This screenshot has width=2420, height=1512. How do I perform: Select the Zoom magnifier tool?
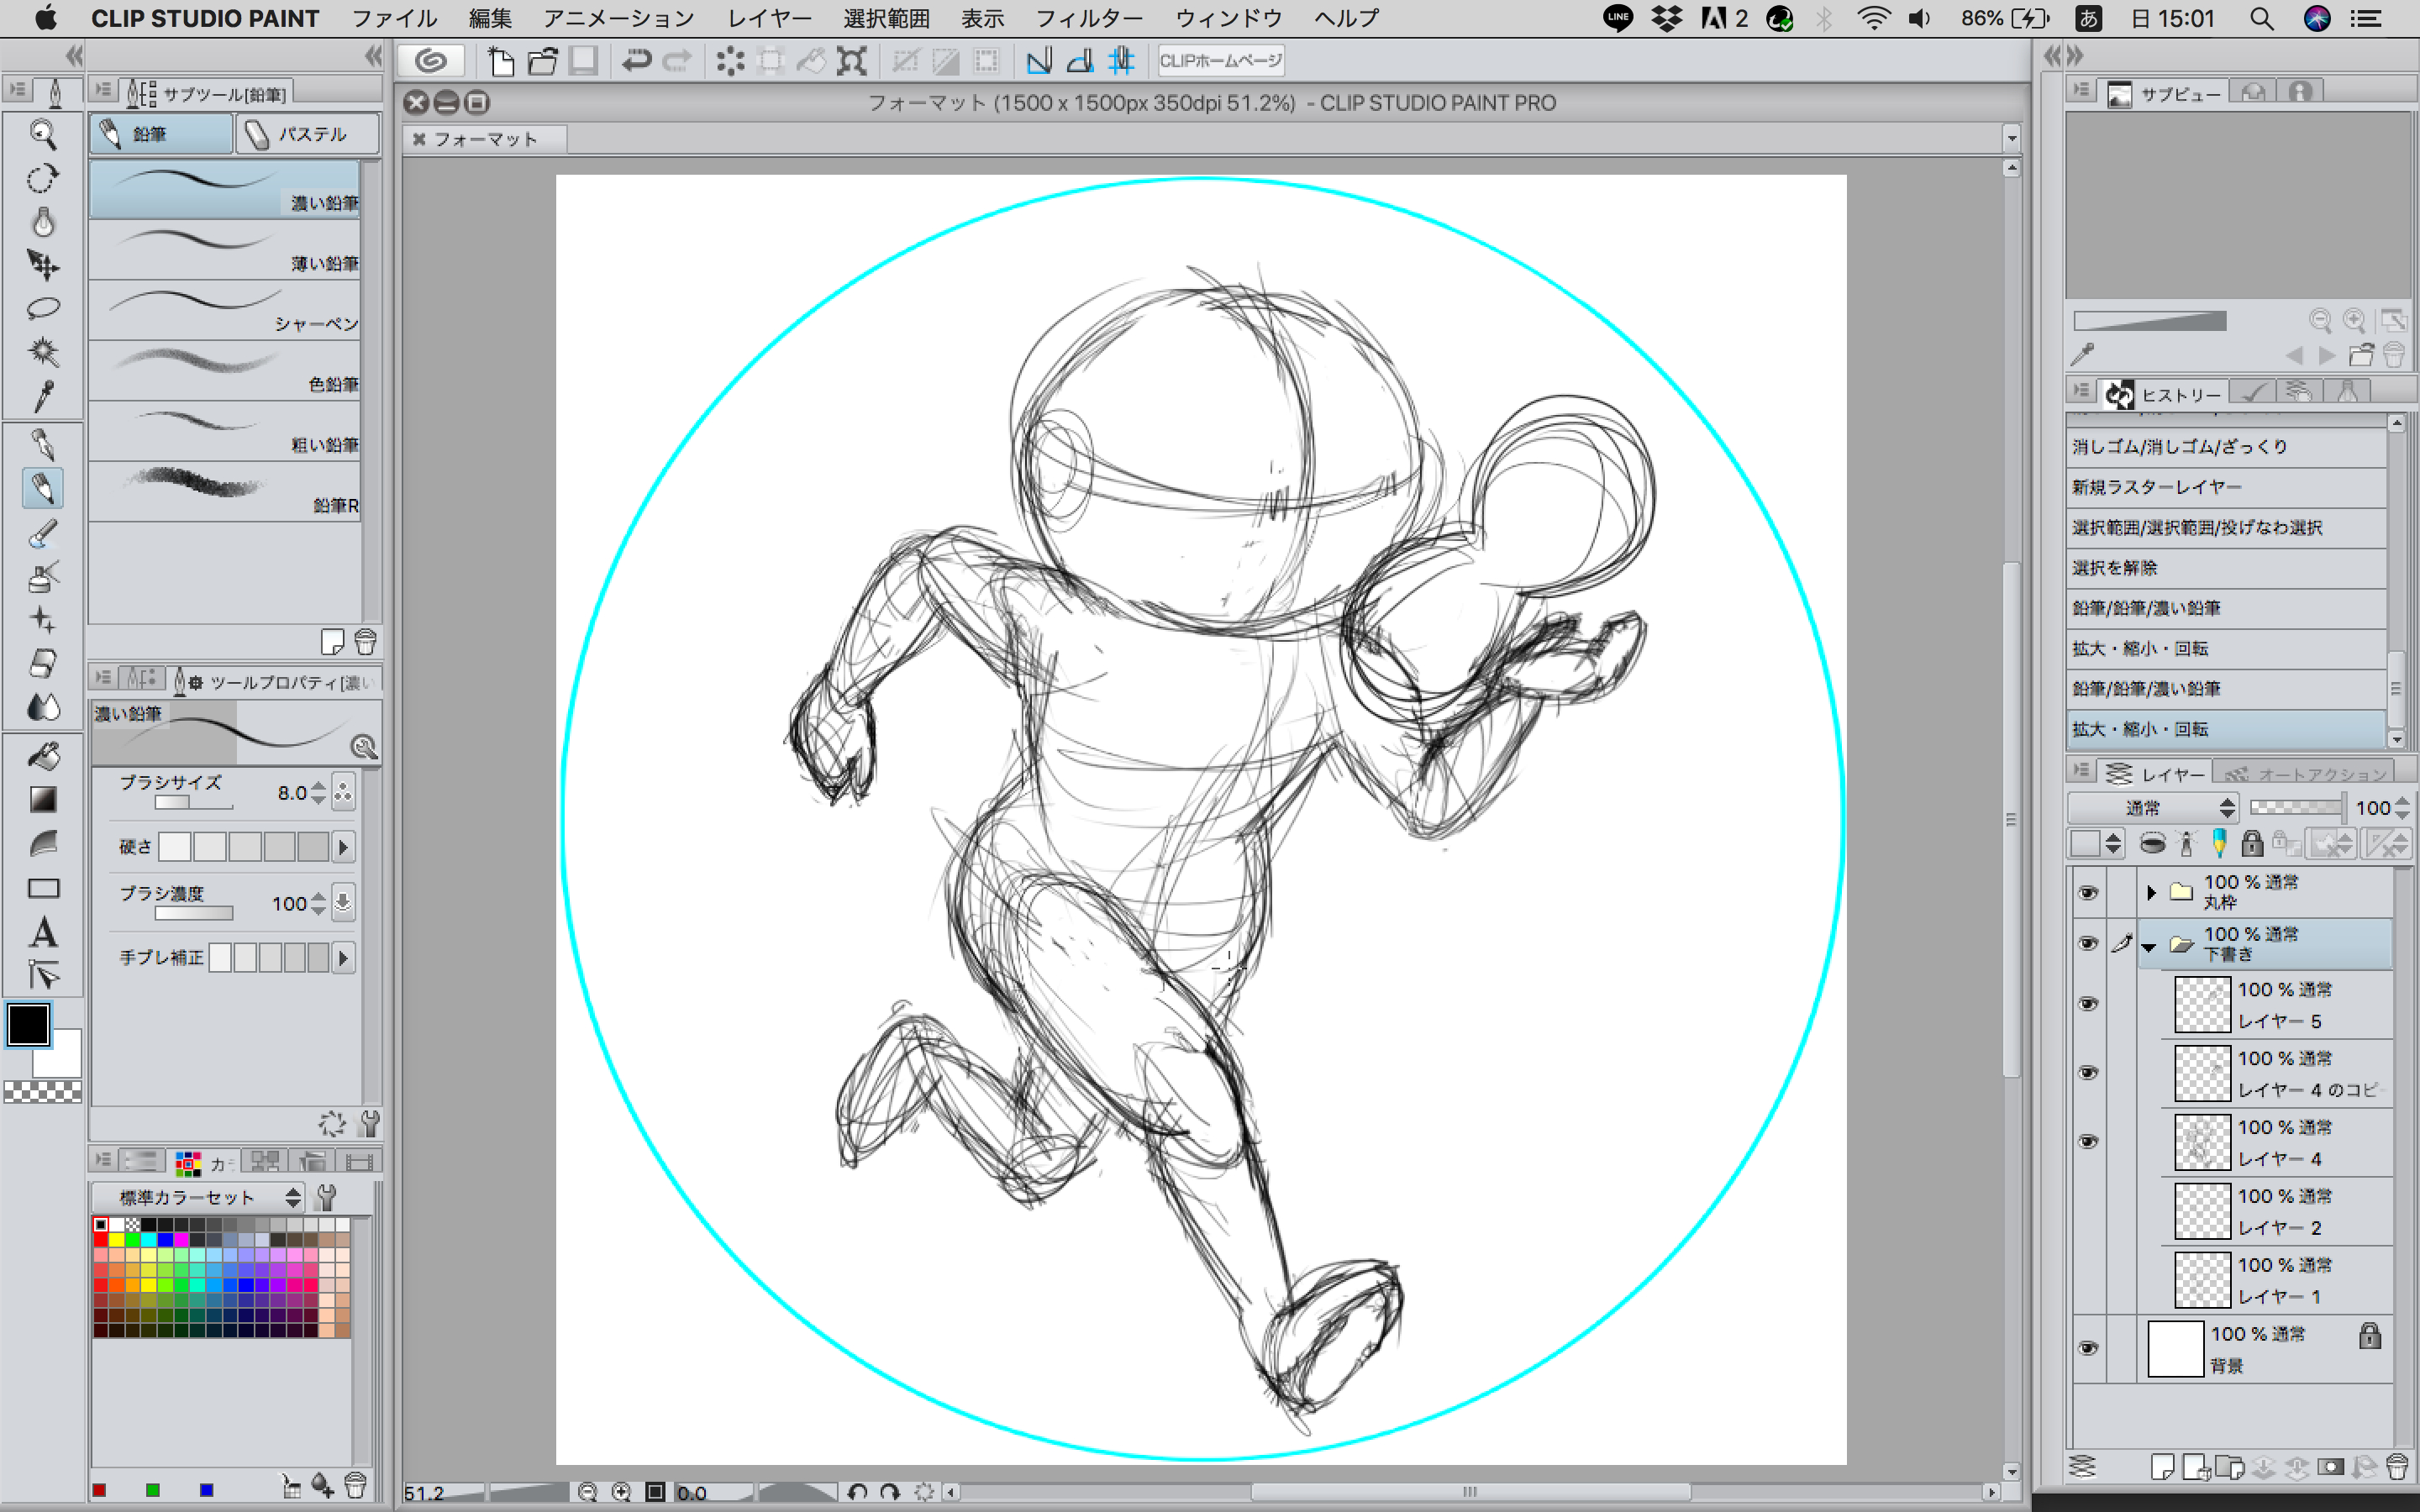coord(42,134)
